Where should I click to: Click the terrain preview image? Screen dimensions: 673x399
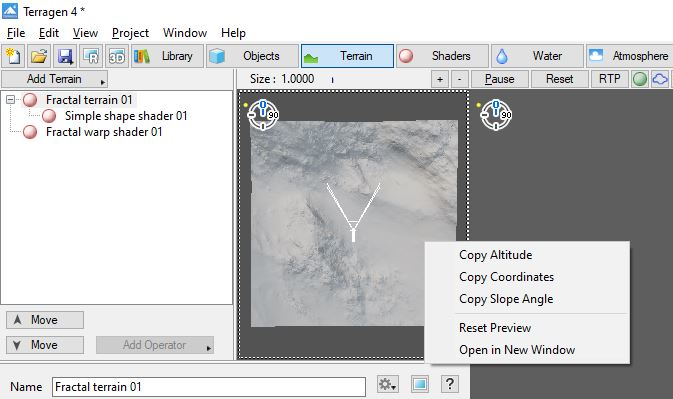[x=353, y=223]
